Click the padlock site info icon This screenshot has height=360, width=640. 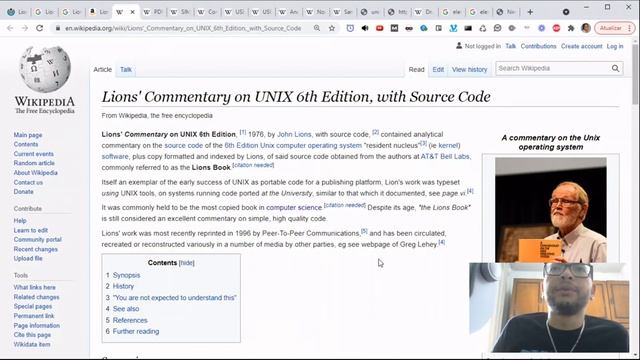(58, 28)
